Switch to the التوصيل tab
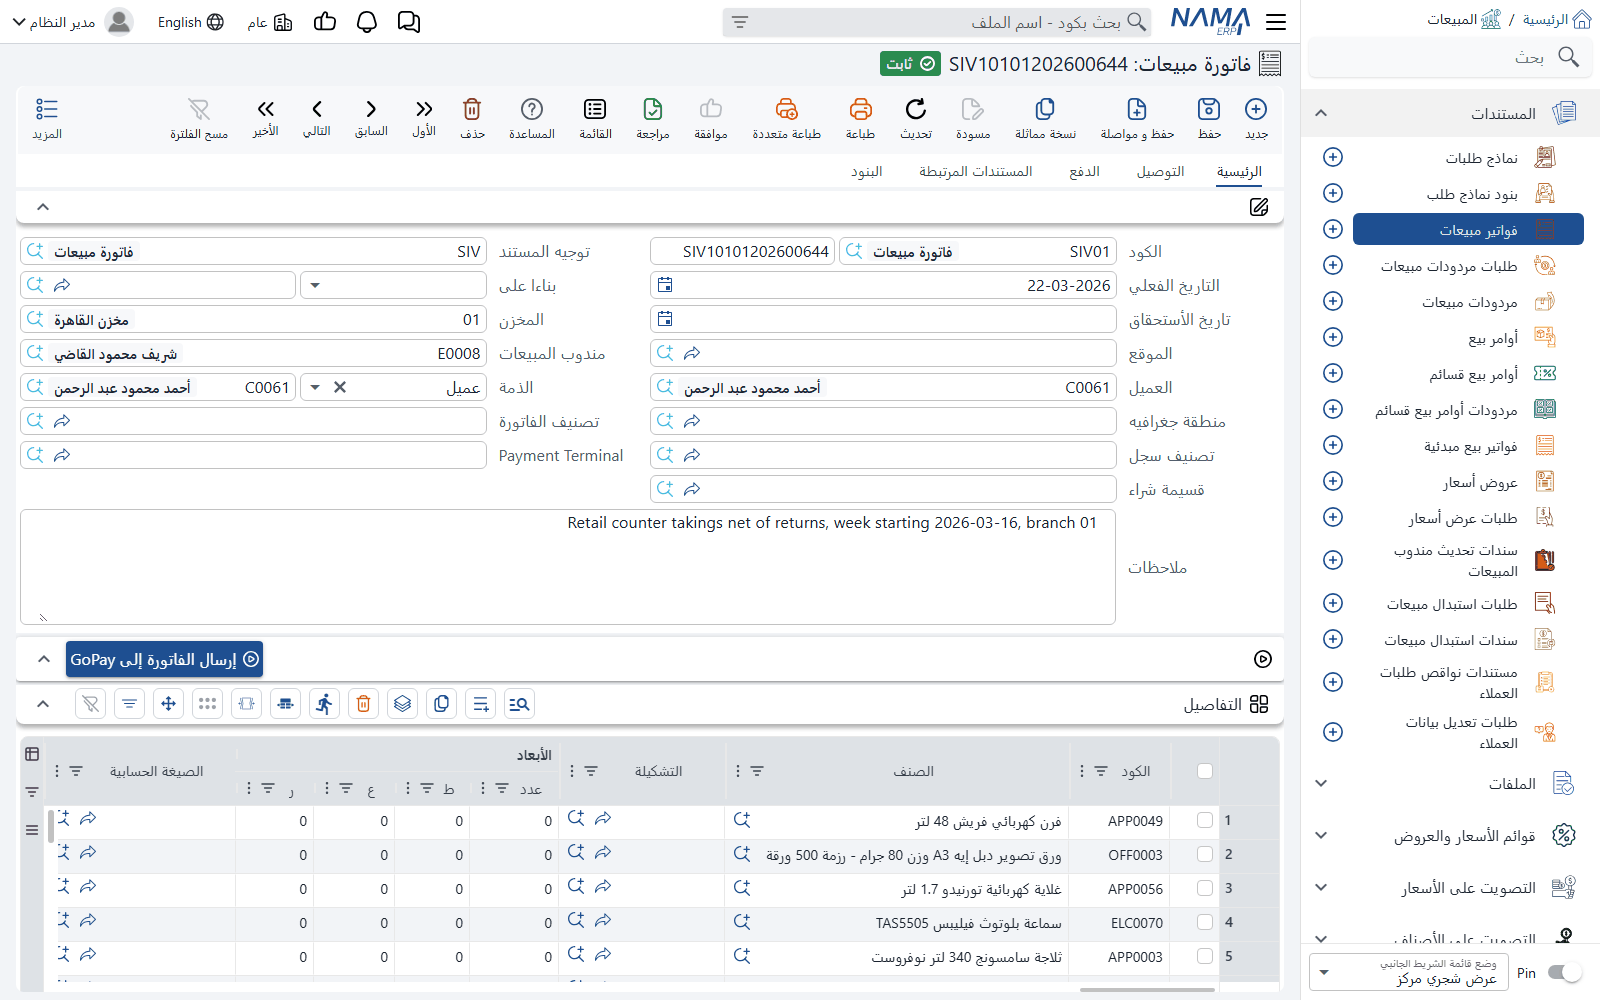1600x1000 pixels. click(1160, 172)
